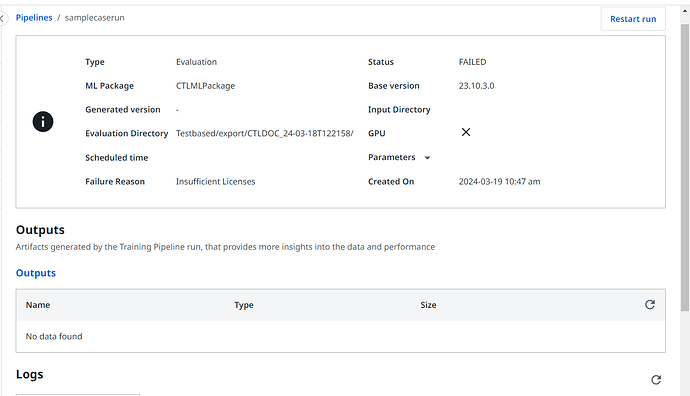Select the FAILED status value
The image size is (690, 396).
coord(472,62)
